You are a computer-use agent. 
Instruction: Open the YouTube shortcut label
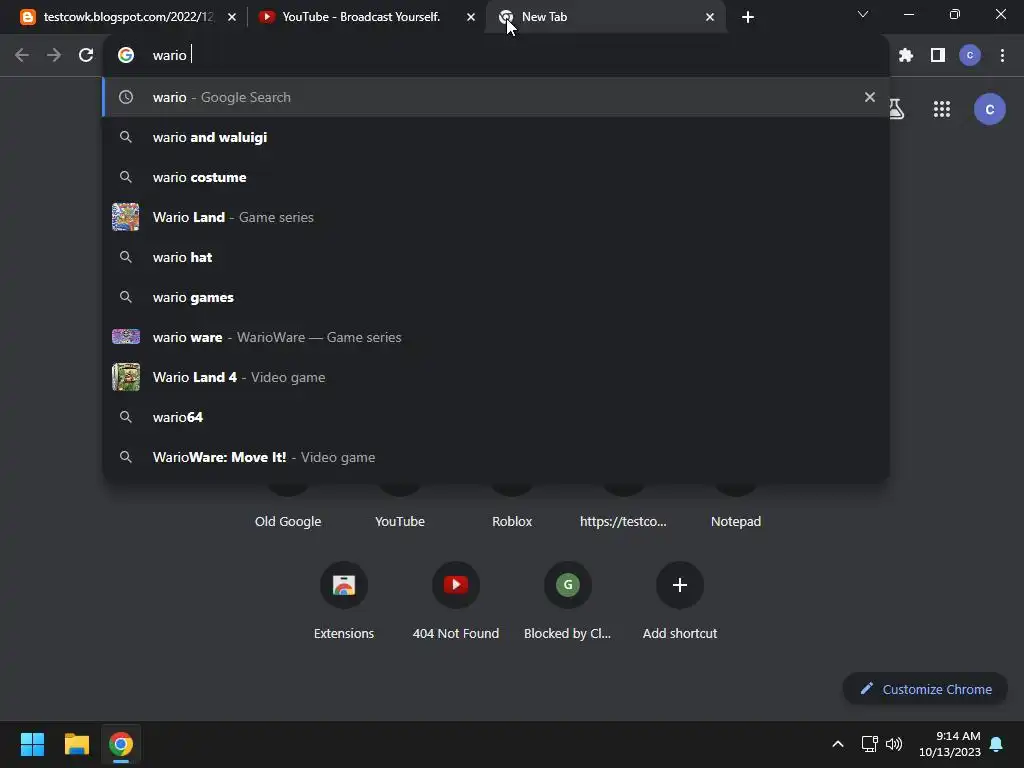[x=400, y=521]
